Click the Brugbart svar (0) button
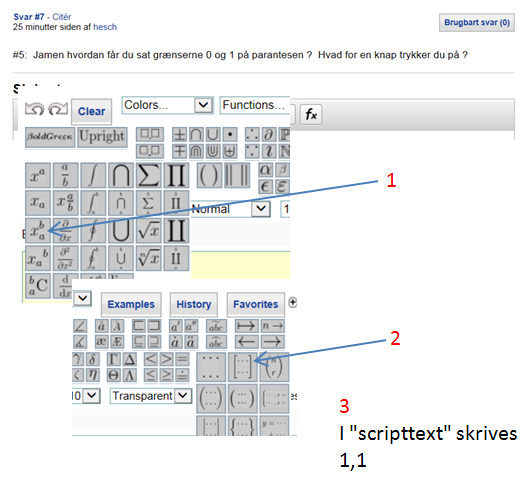The width and height of the screenshot is (525, 480). (477, 23)
